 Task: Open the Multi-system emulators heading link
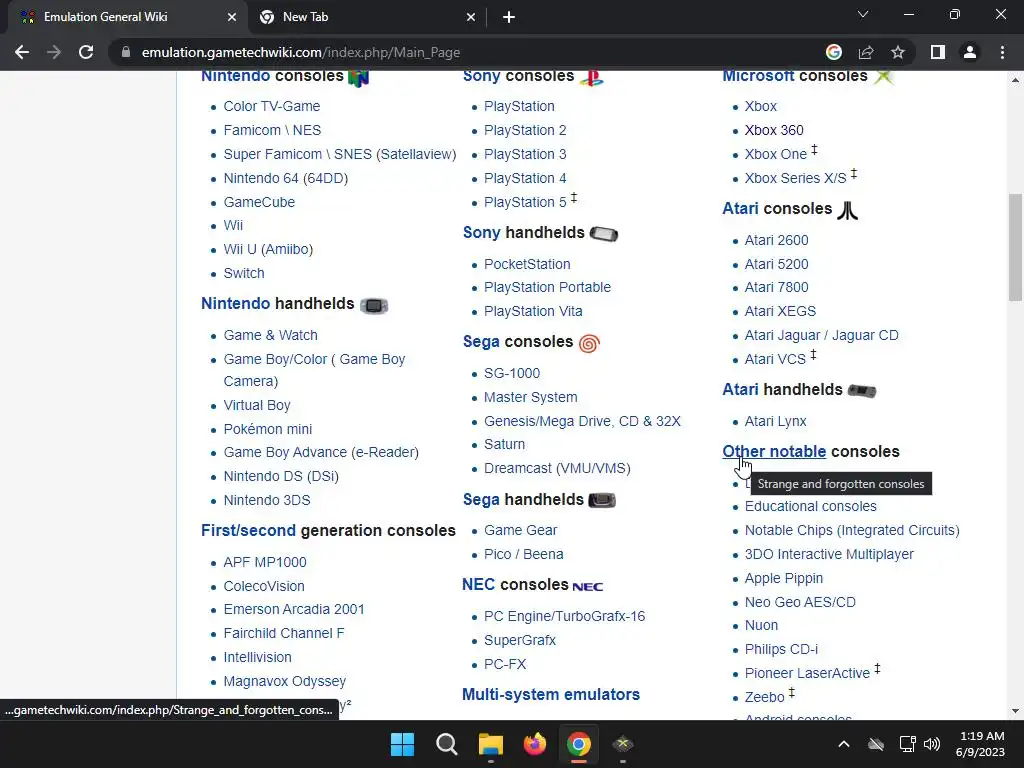551,694
